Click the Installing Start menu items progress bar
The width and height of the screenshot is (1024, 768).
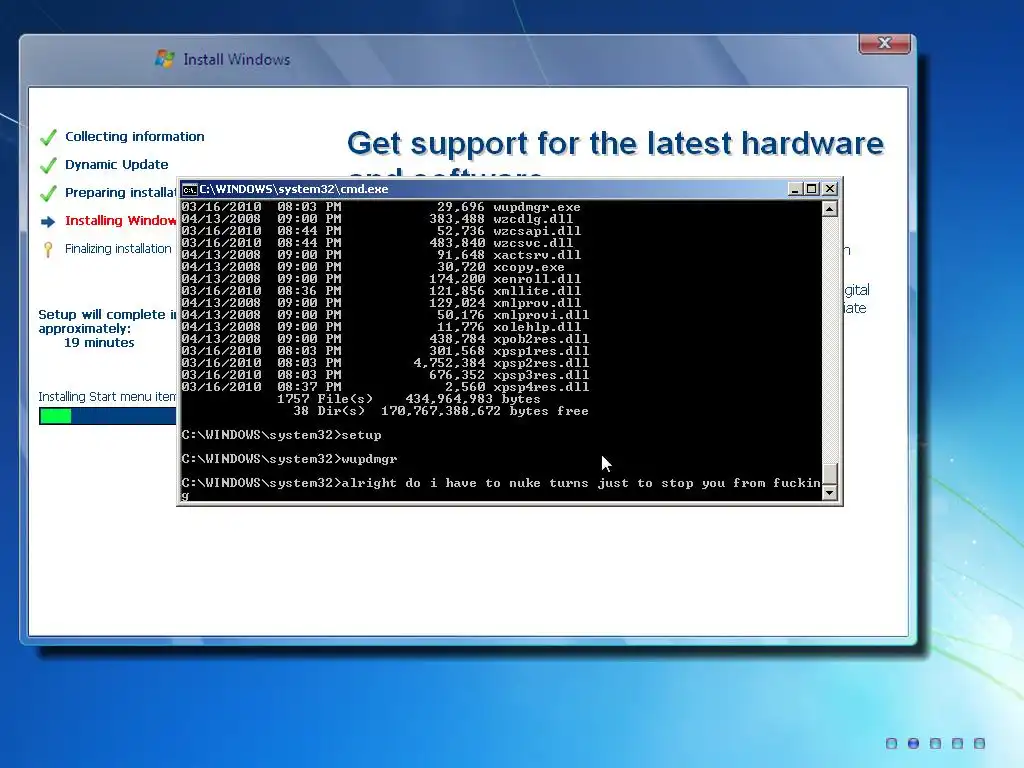point(108,416)
